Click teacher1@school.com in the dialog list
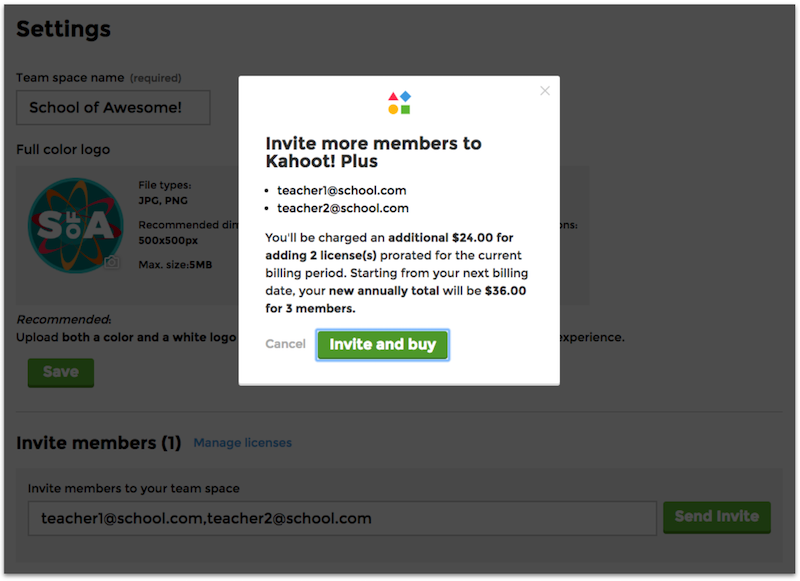Screen dimensions: 800x581 coord(342,190)
